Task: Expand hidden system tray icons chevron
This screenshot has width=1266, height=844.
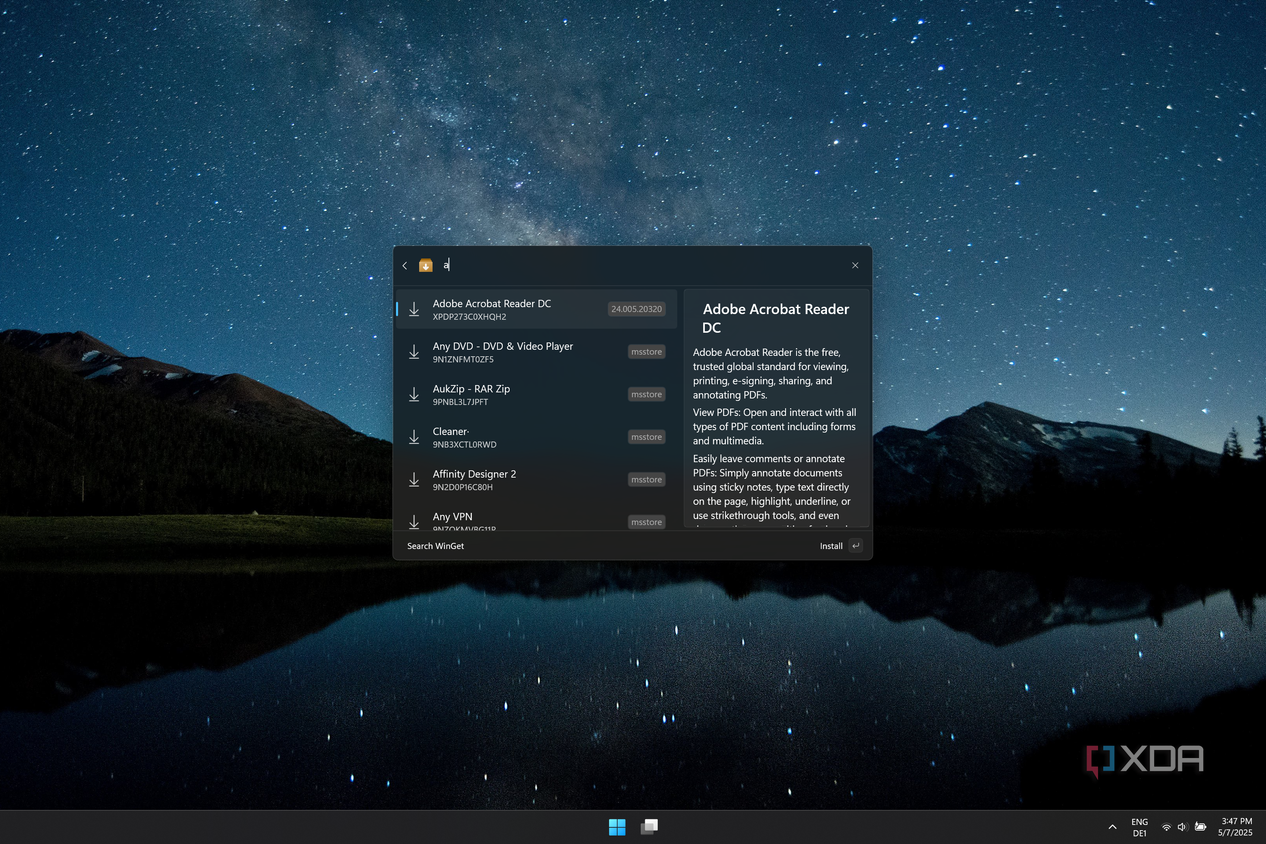Action: click(1112, 827)
